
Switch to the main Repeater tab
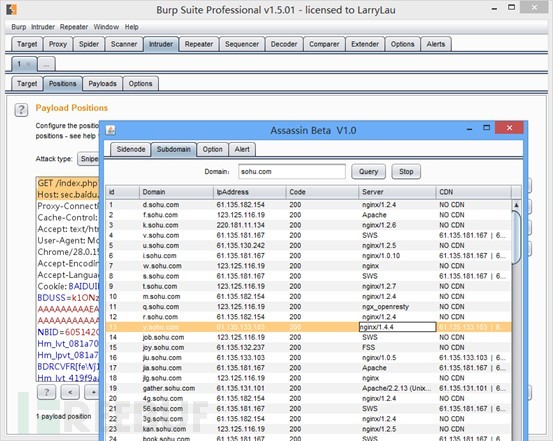click(199, 44)
